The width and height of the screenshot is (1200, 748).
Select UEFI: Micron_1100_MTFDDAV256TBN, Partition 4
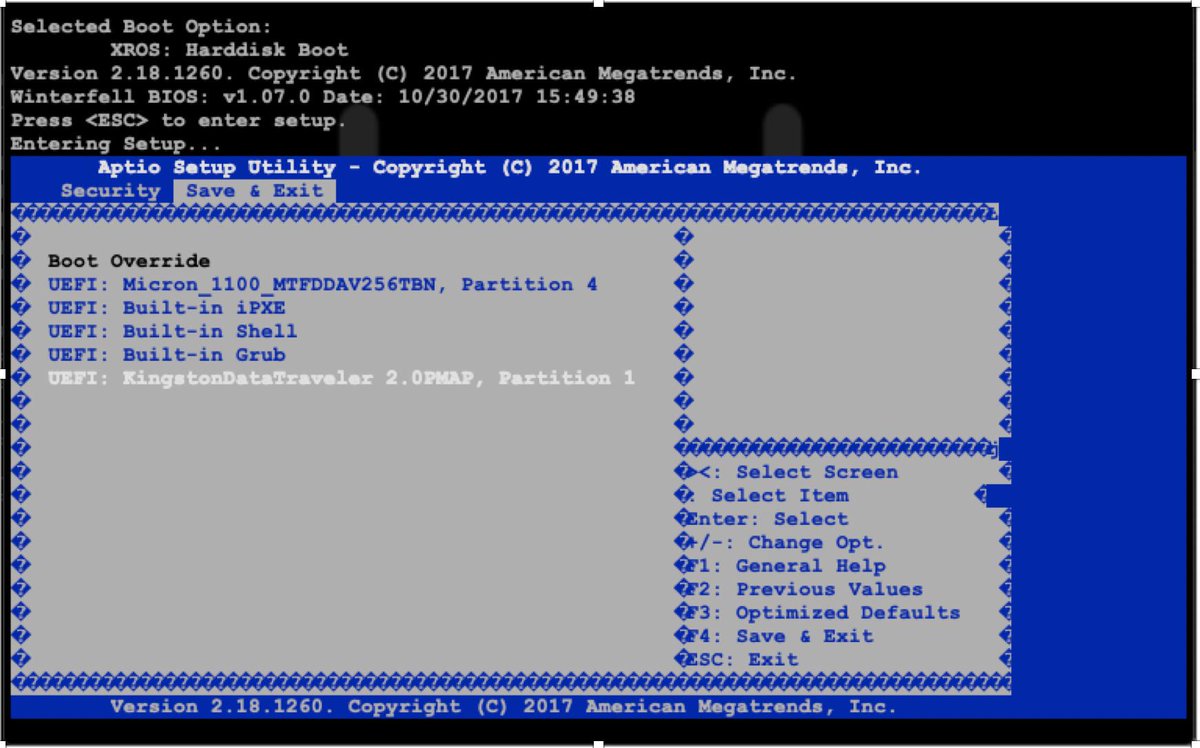click(320, 284)
